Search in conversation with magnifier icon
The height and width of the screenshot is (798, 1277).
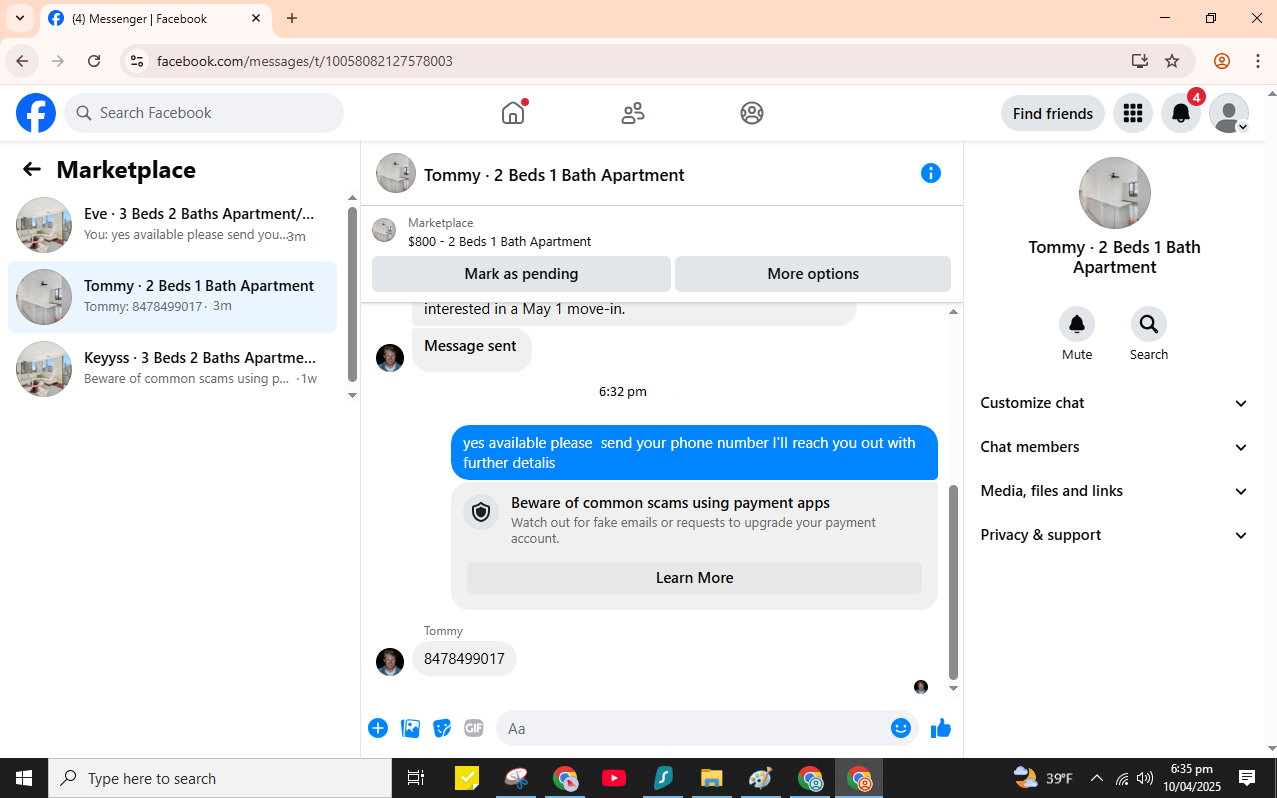coord(1149,324)
